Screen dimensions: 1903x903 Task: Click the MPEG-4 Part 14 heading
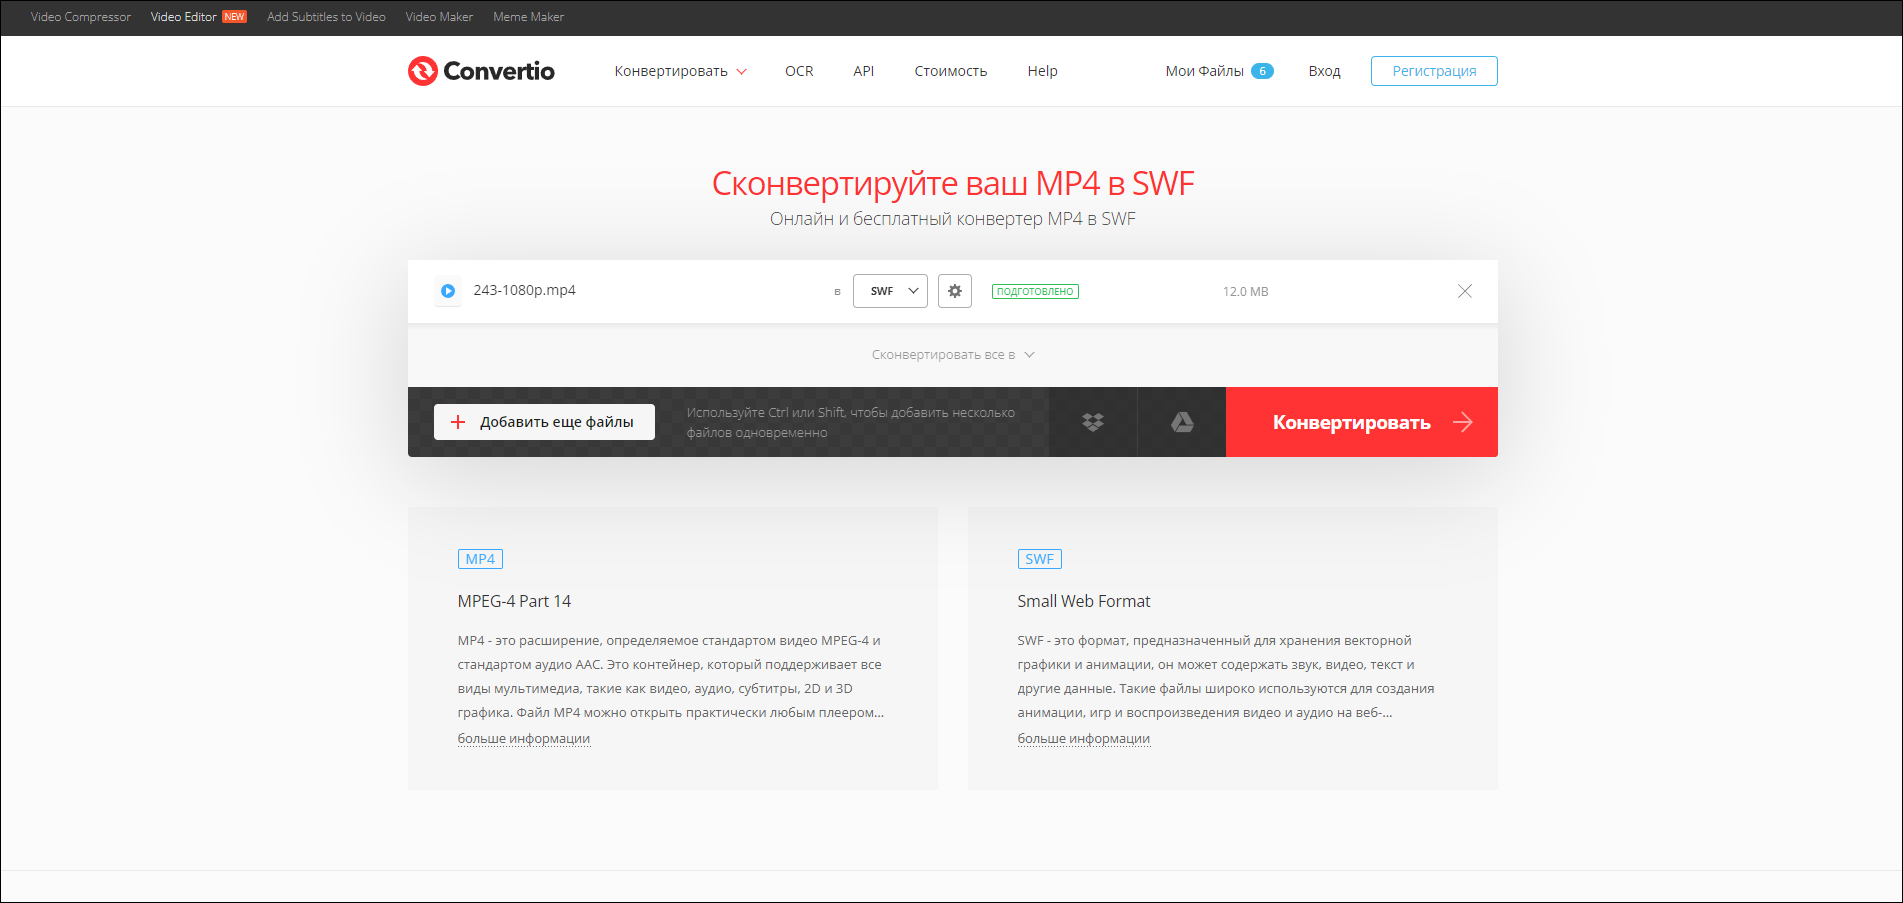(x=514, y=601)
